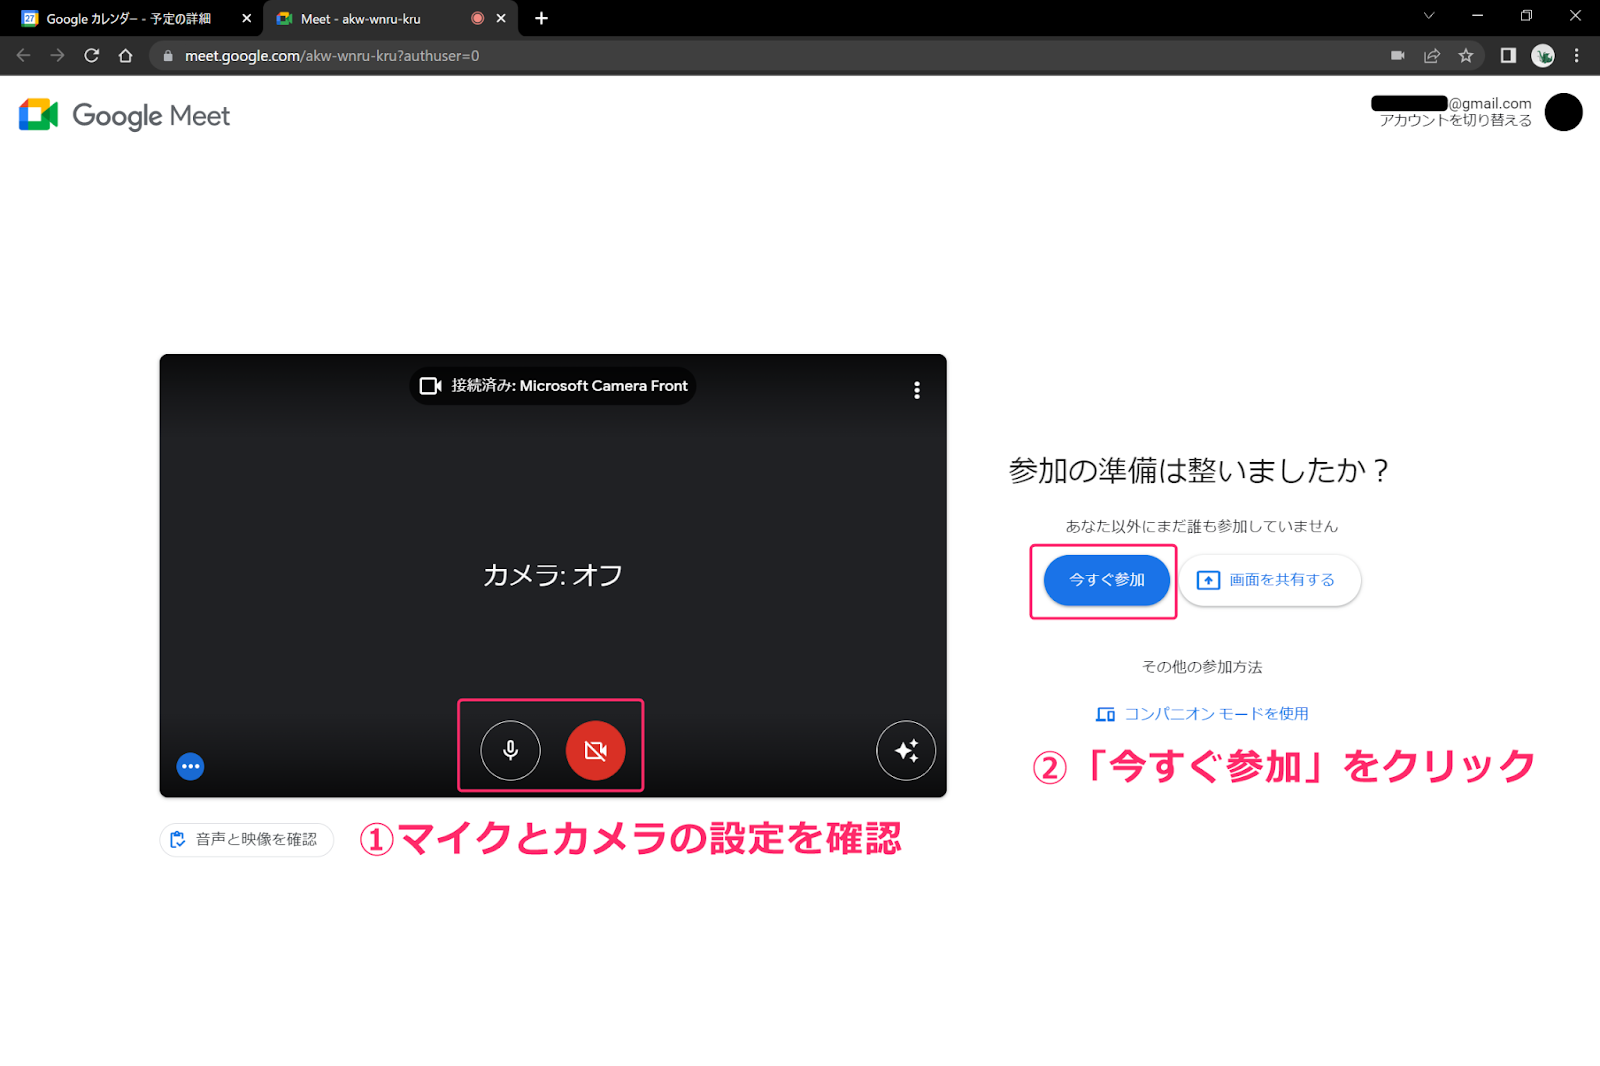This screenshot has width=1600, height=1066.
Task: Open the account avatar in the page header
Action: 1563,112
